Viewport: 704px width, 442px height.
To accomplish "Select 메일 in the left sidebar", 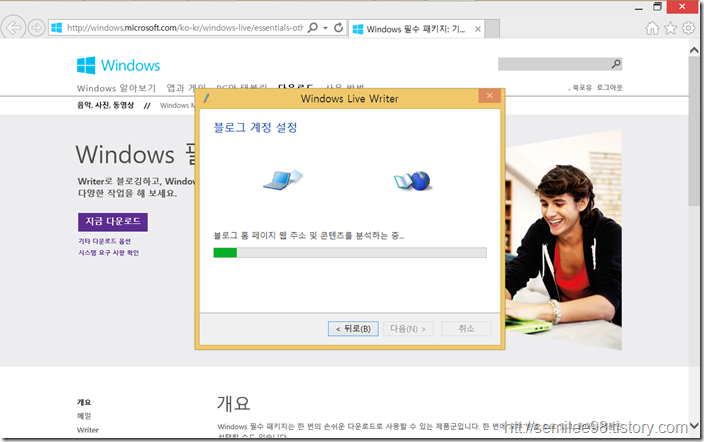I will tap(84, 416).
